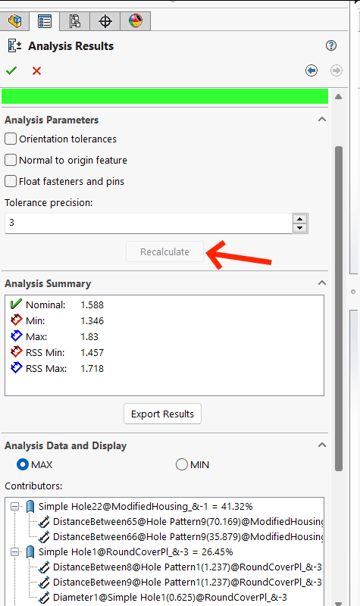The height and width of the screenshot is (606, 360).
Task: Collapse the Analysis Summary section
Action: tap(322, 283)
